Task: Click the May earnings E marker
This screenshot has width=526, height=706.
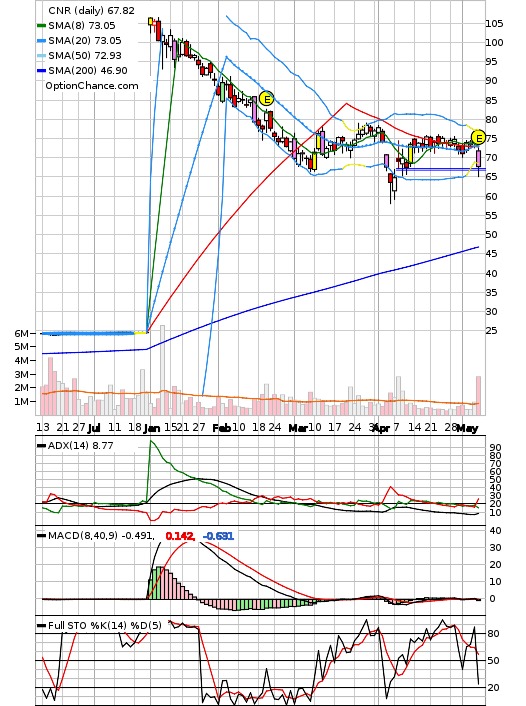Action: tap(478, 137)
